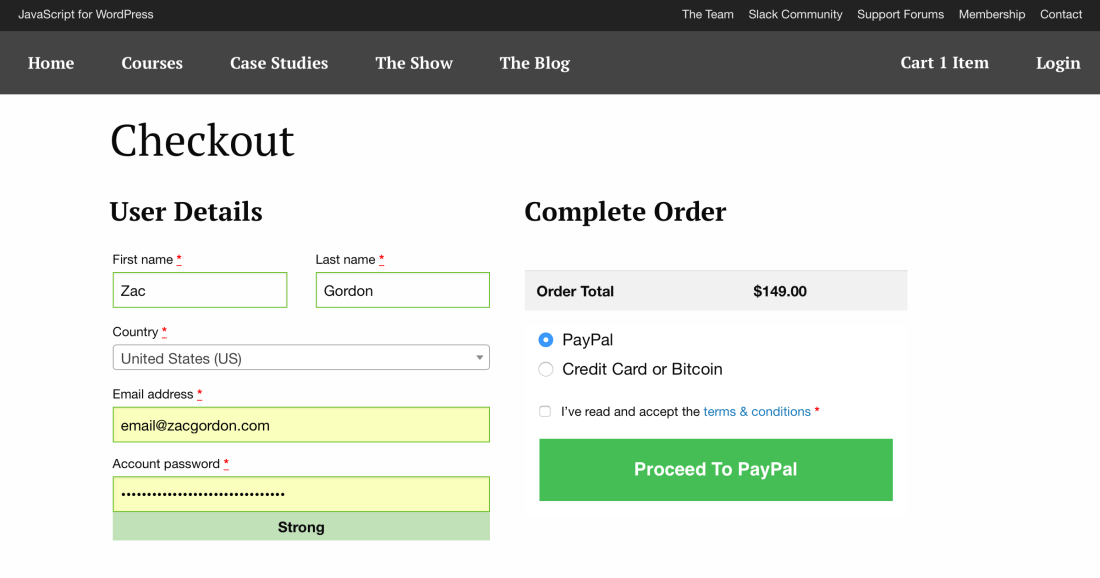This screenshot has width=1100, height=578.
Task: Accept the terms & conditions checkbox
Action: [545, 411]
